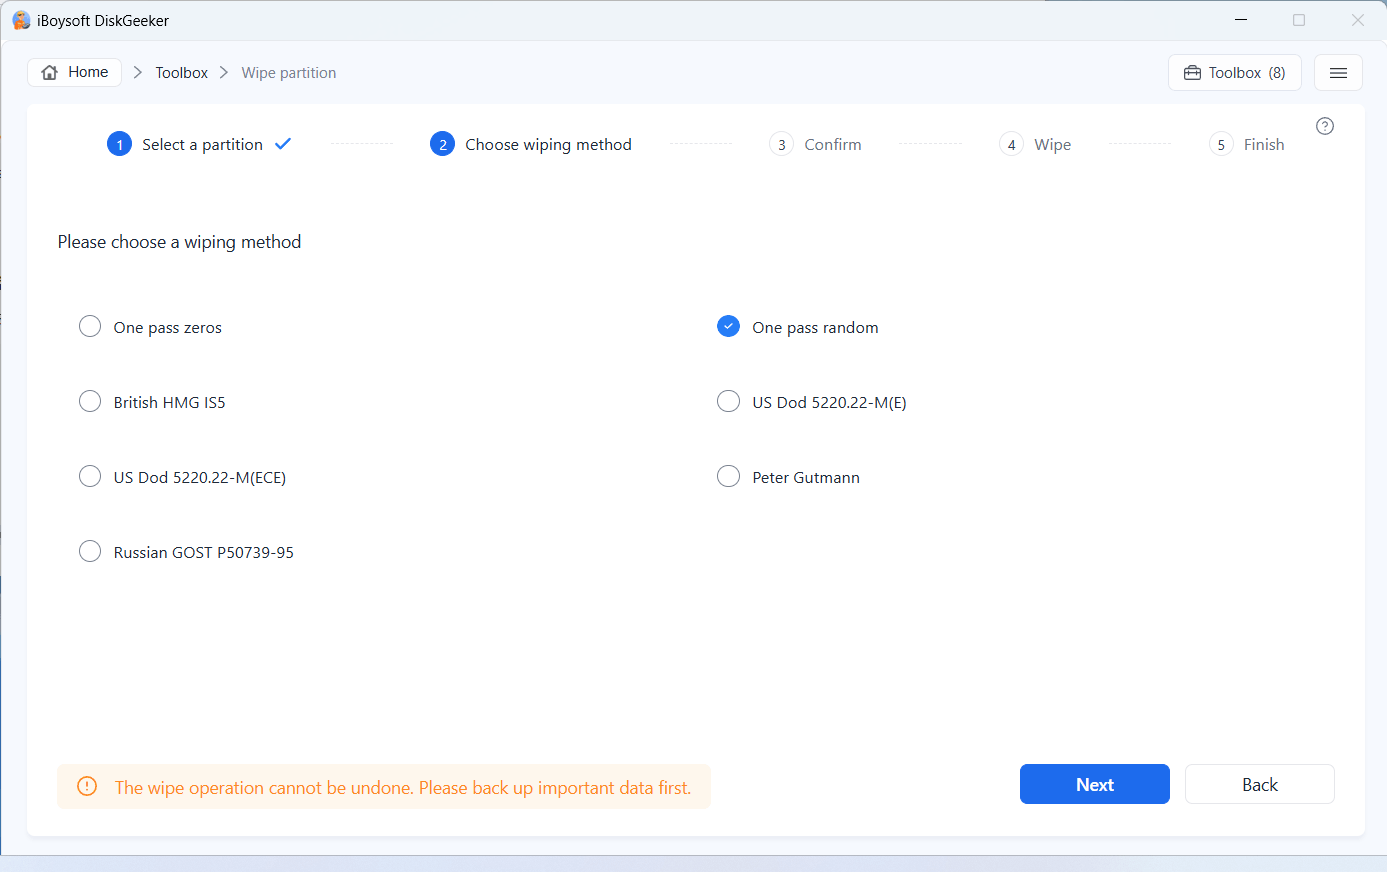
Task: Pick the US Dod 5220.22-M(ECE) method
Action: (183, 477)
